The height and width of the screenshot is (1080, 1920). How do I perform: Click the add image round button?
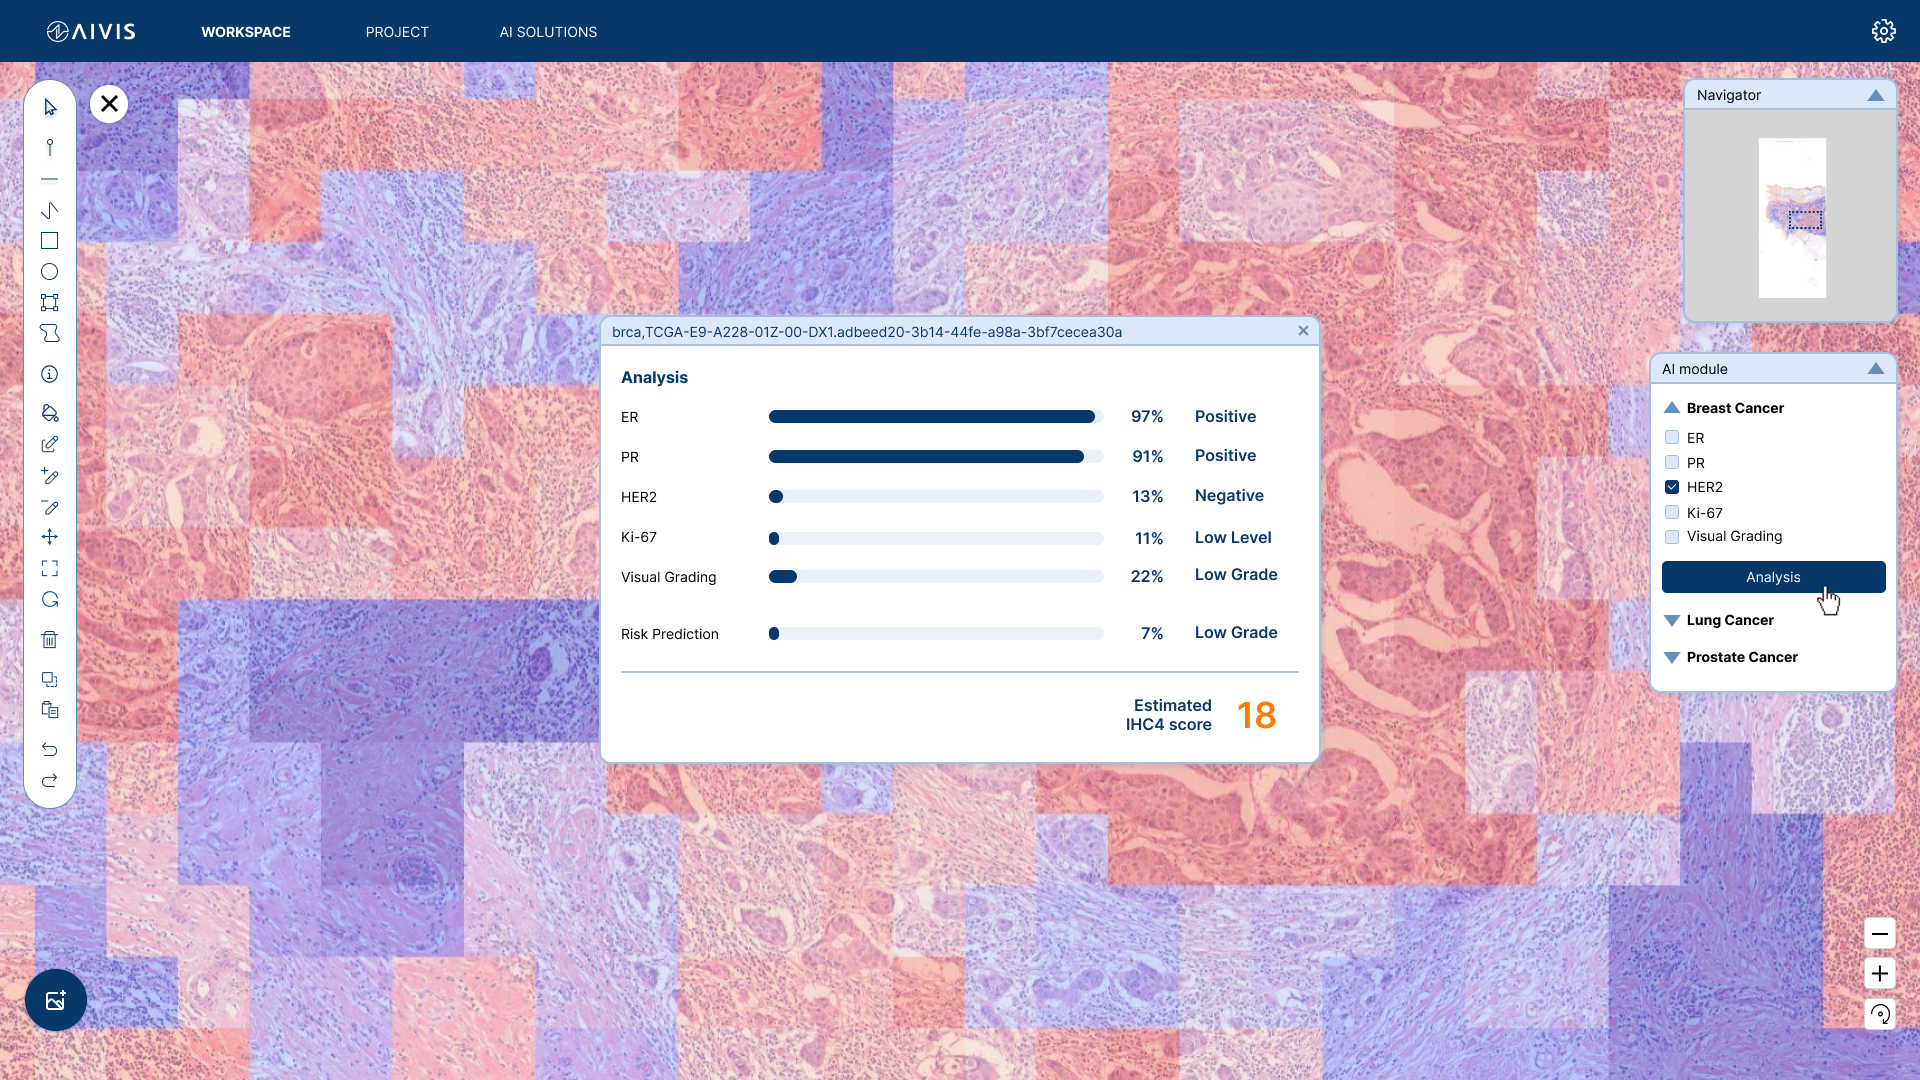point(56,1000)
